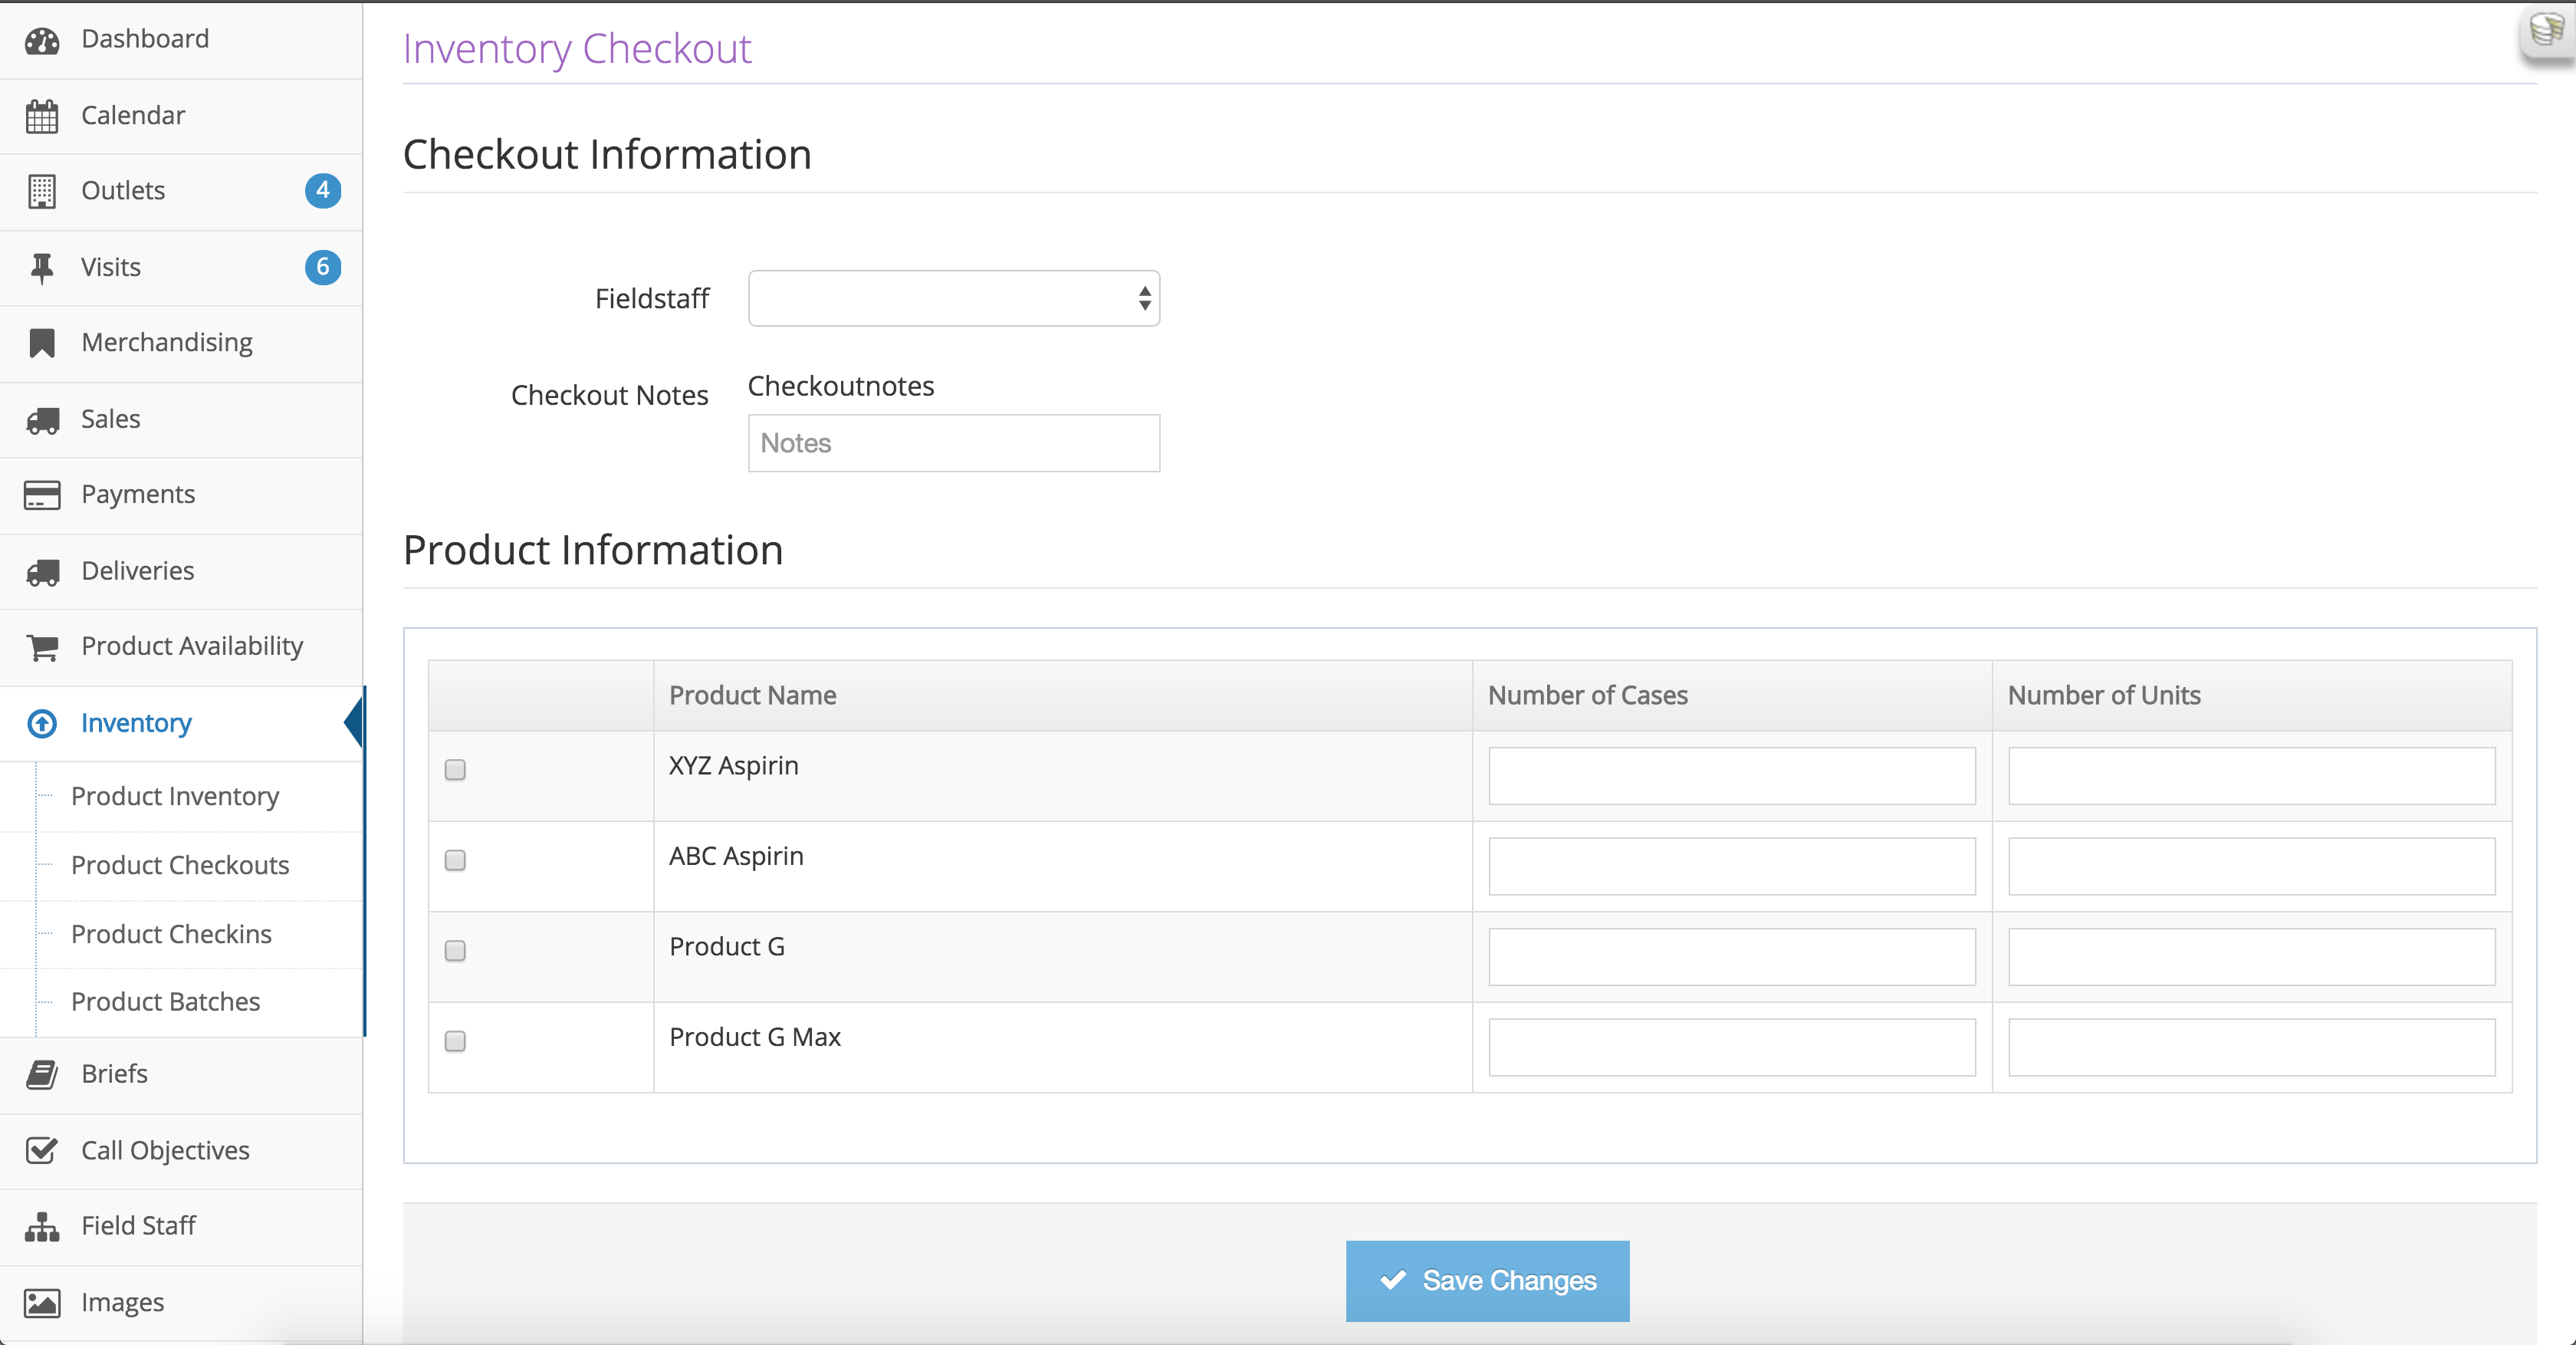
Task: Click the Visits pushpin icon
Action: point(42,268)
